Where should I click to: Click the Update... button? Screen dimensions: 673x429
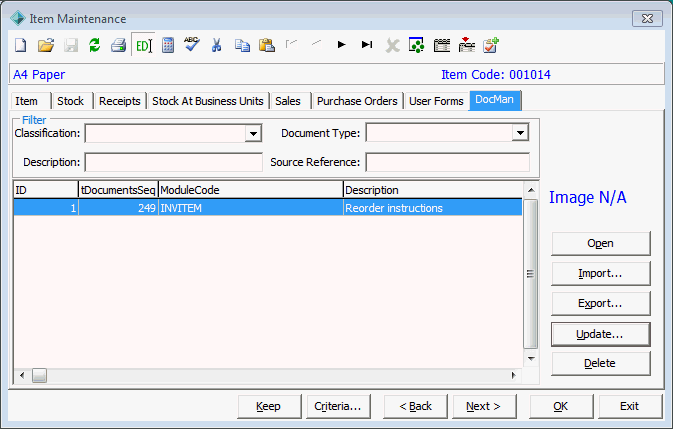click(600, 334)
